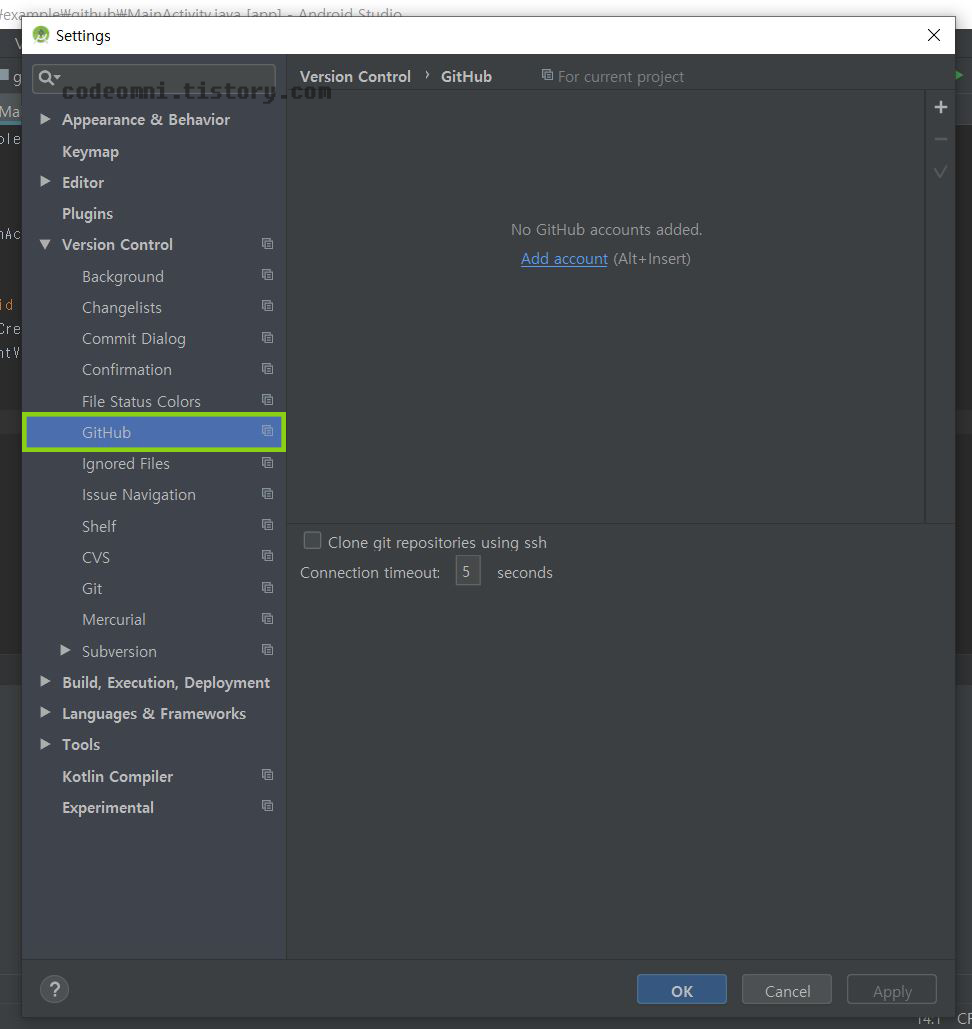This screenshot has width=972, height=1029.
Task: Expand the Tools section
Action: click(x=45, y=744)
